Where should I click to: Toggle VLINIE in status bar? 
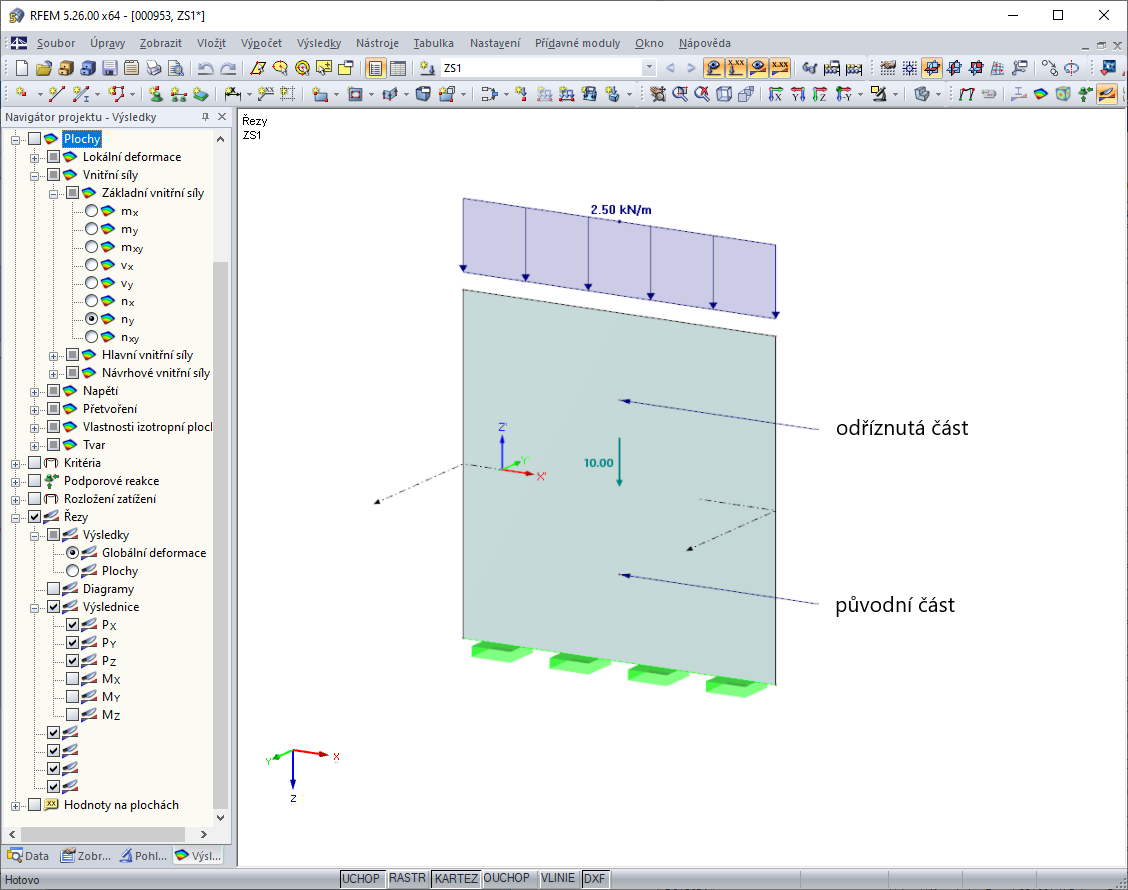[558, 878]
